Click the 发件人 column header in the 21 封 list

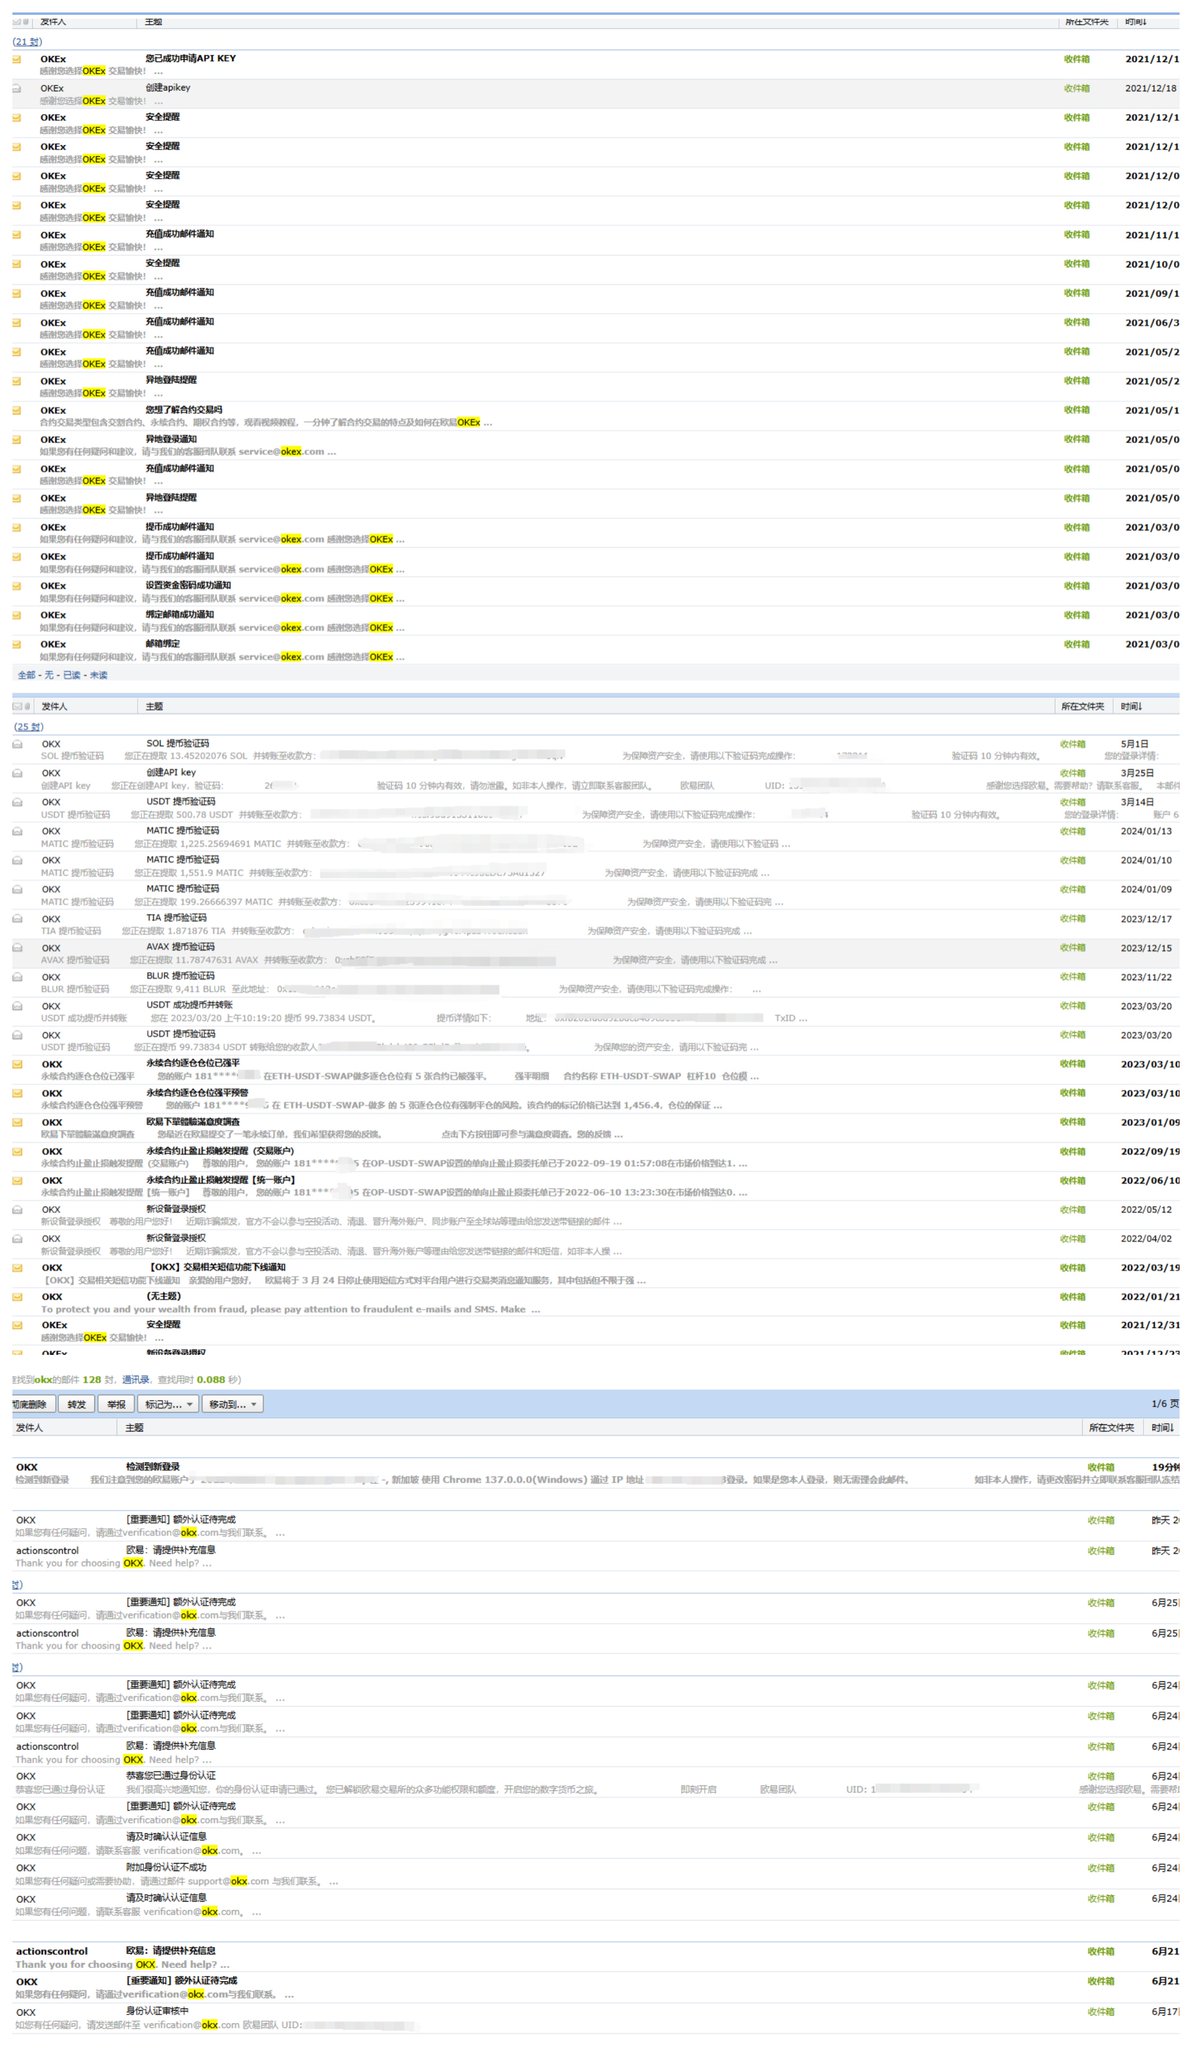pyautogui.click(x=53, y=21)
